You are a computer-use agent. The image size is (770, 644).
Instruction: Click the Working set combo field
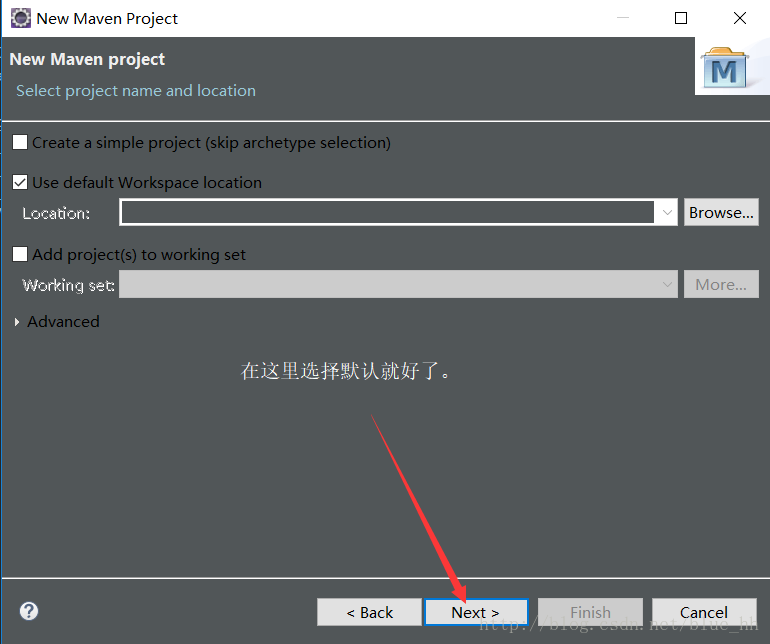pyautogui.click(x=398, y=284)
